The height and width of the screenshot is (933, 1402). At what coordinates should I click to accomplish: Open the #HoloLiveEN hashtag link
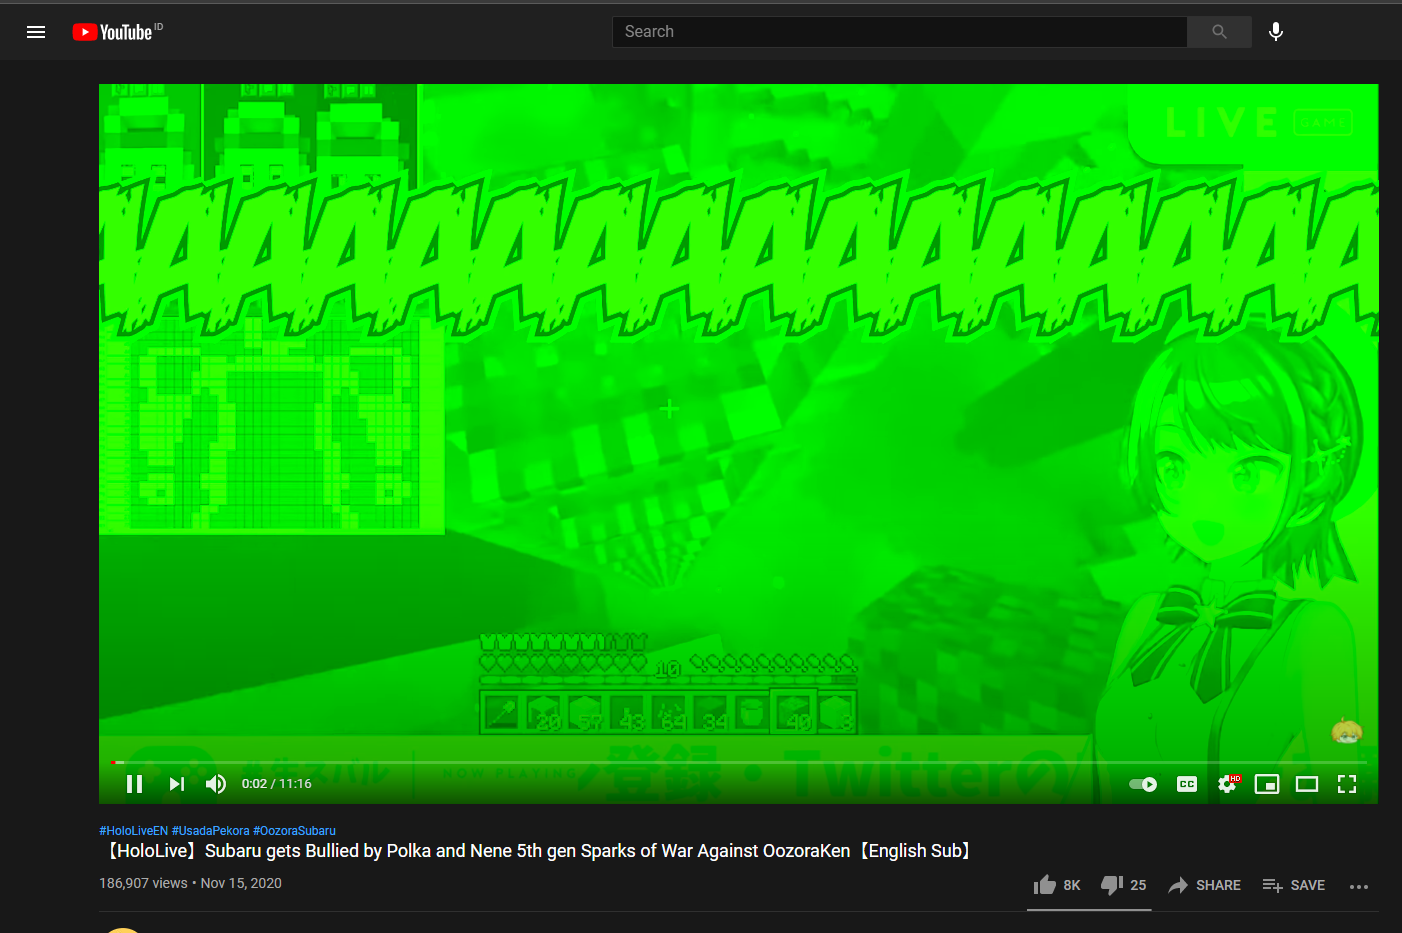click(134, 831)
